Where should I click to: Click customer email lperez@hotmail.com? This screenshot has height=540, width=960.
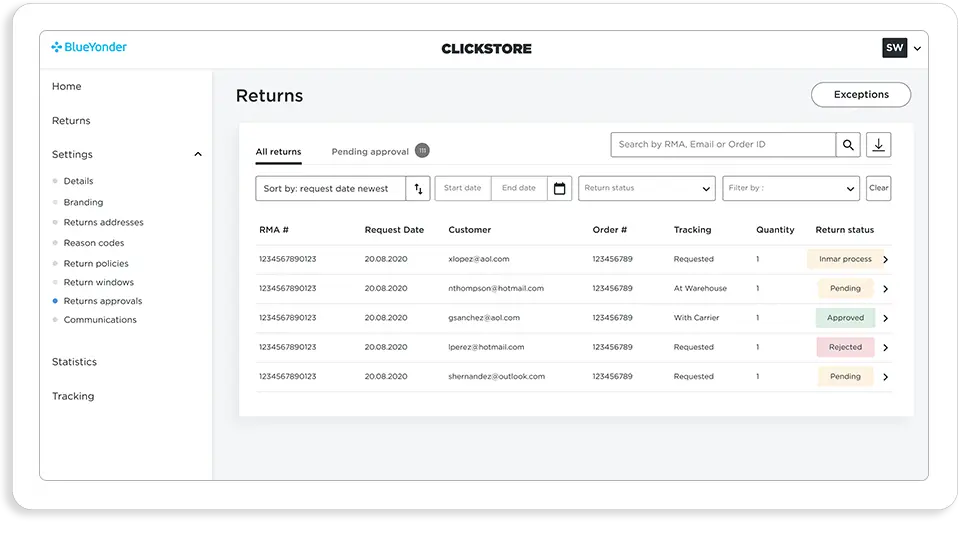coord(486,348)
